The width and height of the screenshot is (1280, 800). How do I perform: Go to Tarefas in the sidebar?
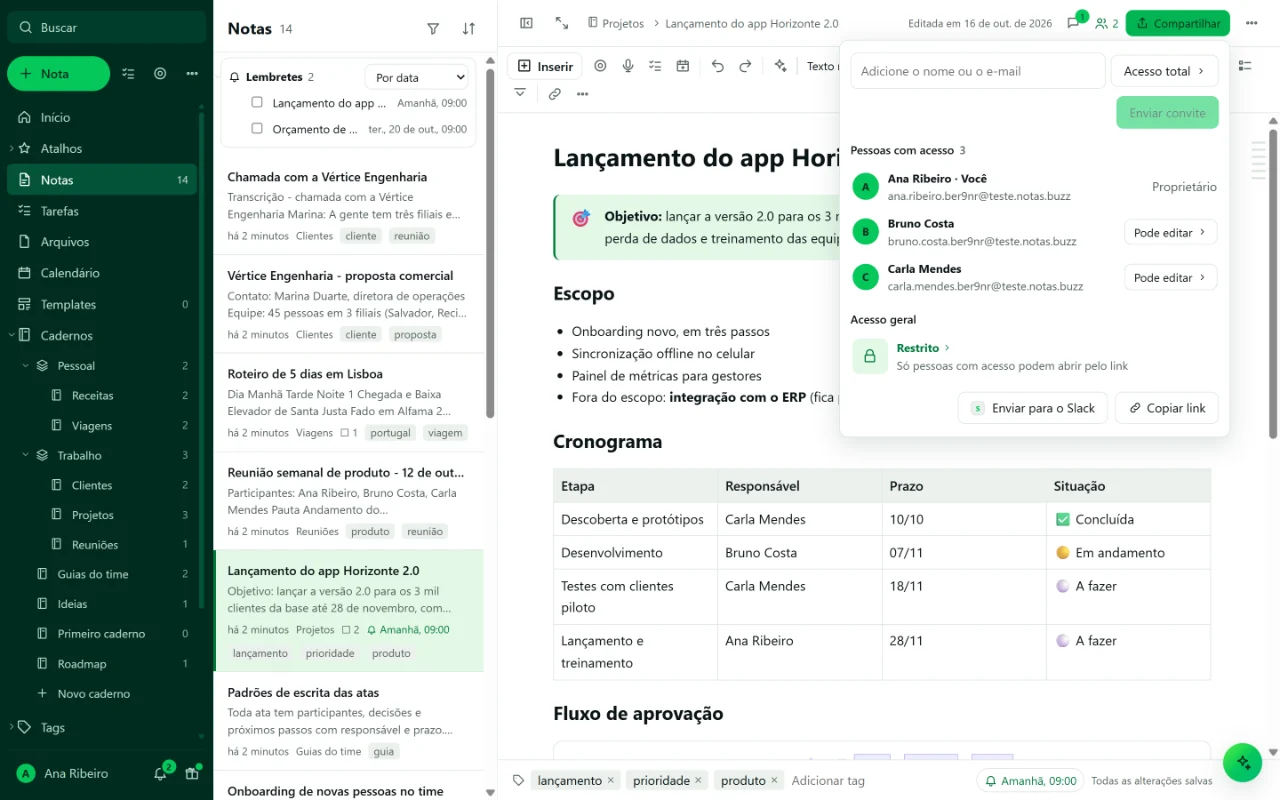point(102,211)
